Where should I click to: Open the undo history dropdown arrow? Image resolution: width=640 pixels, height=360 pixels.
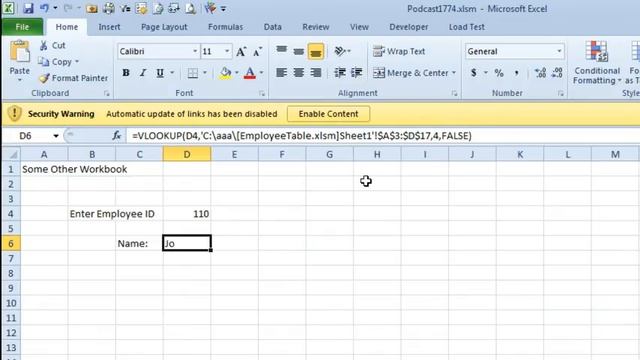click(x=55, y=8)
